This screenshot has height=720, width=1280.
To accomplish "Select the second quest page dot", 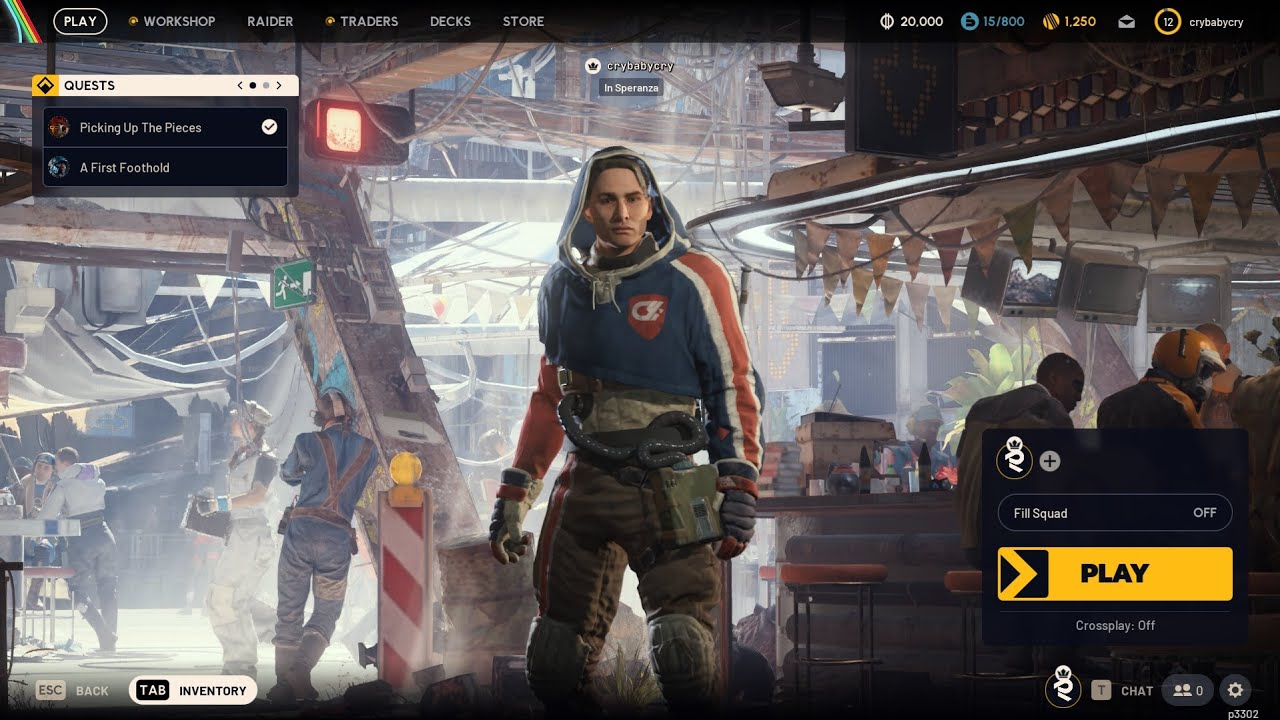I will (266, 86).
